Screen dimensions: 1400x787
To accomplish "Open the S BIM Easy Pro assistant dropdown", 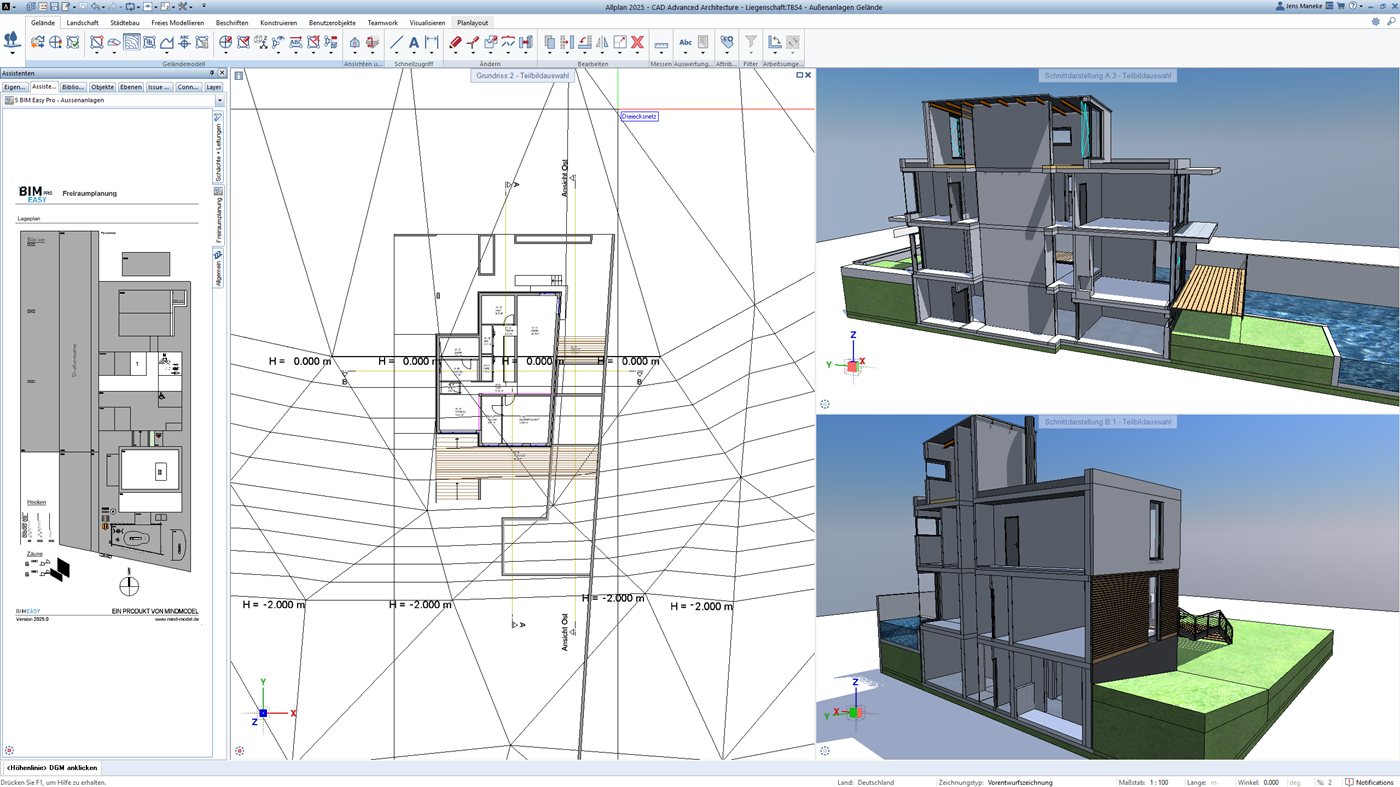I will (x=219, y=100).
